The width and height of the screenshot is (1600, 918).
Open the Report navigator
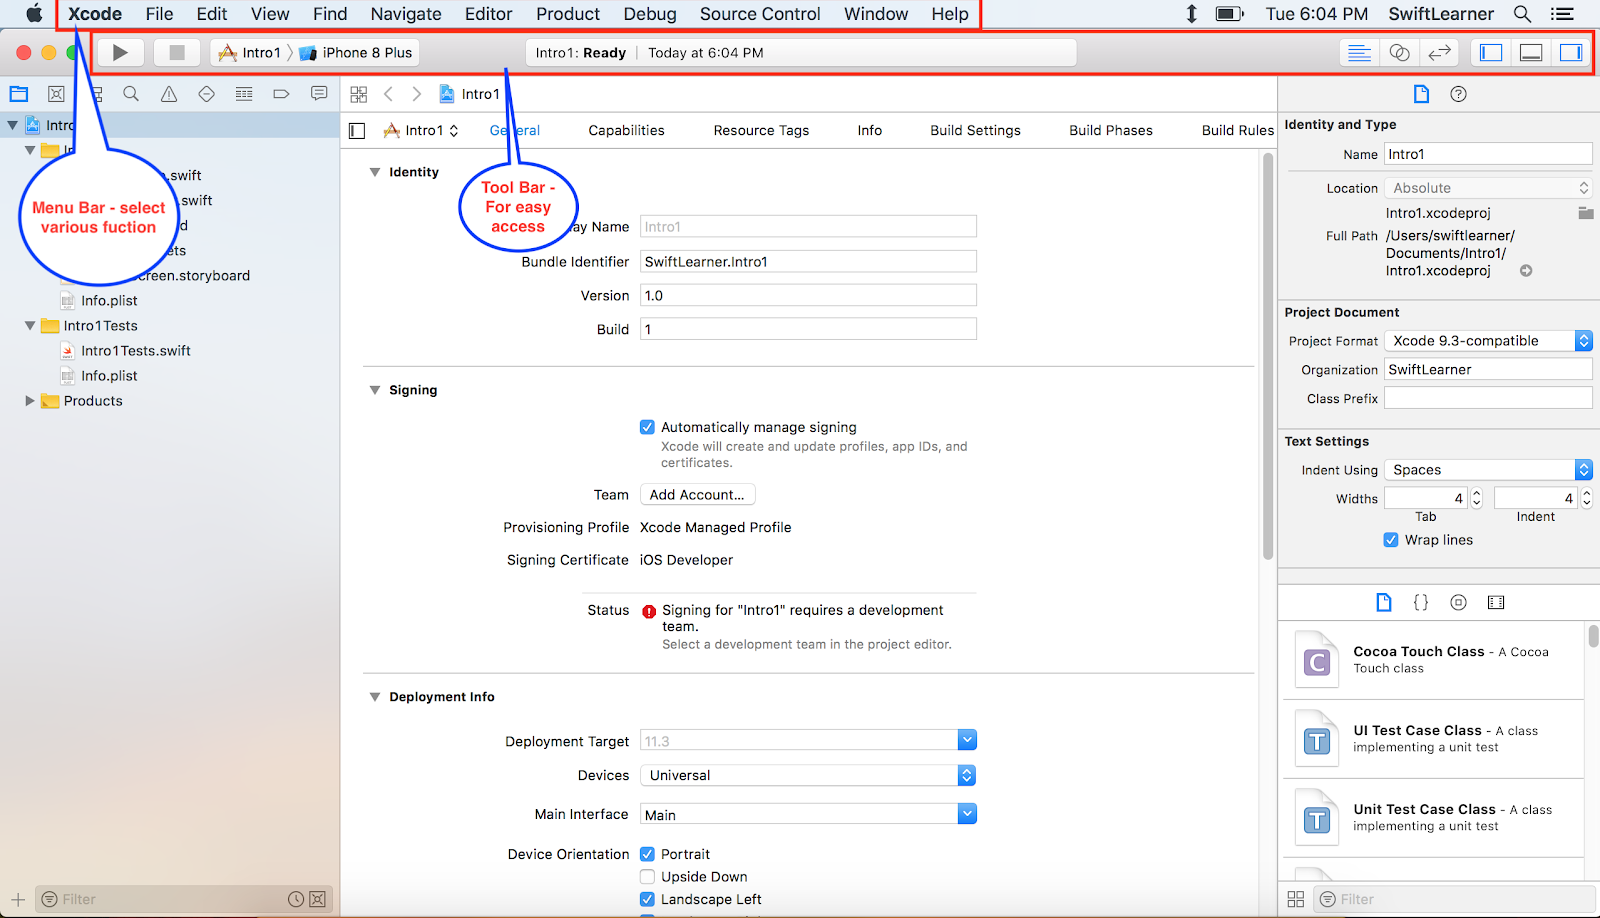point(319,94)
